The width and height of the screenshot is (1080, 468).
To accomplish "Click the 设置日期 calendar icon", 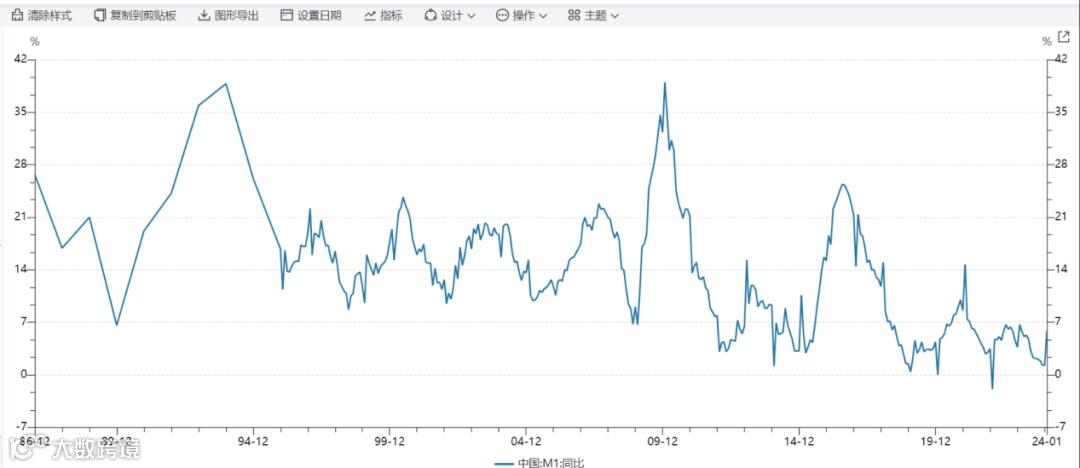I will 287,15.
